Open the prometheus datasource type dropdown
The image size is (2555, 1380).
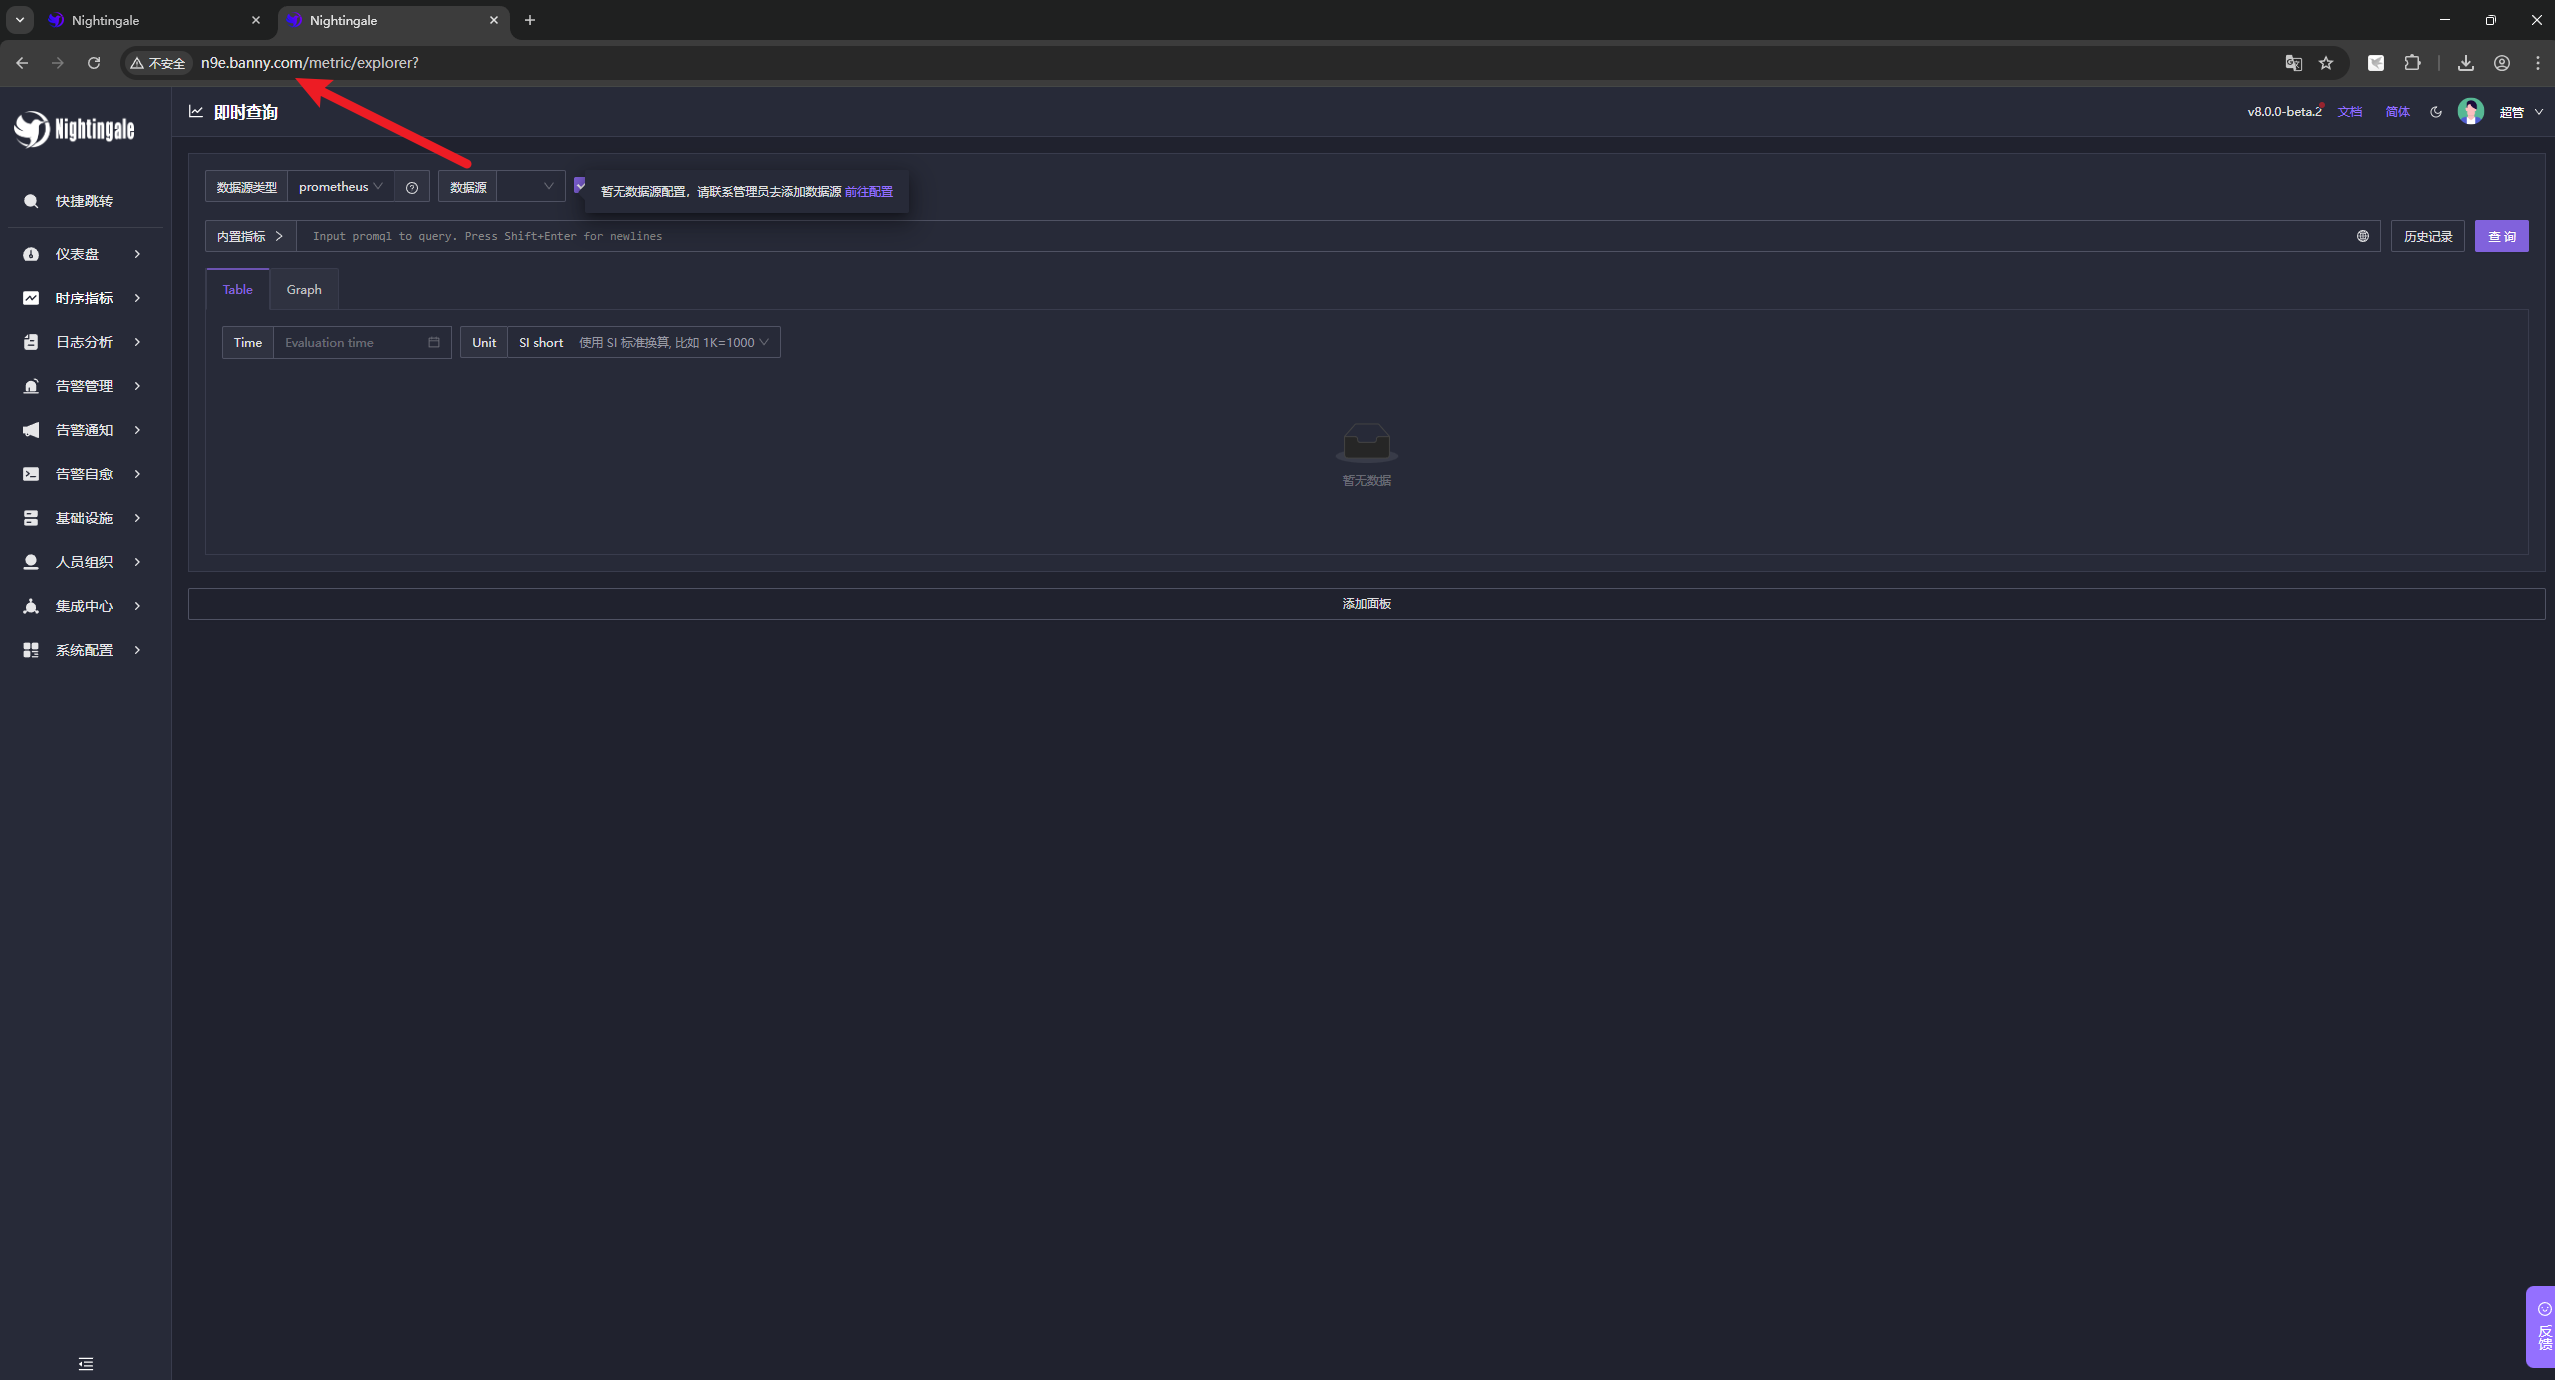[340, 187]
